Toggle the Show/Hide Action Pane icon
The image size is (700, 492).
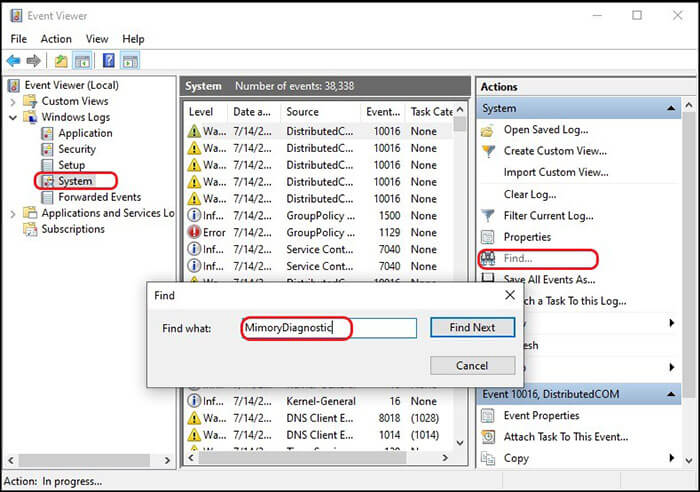click(x=130, y=60)
